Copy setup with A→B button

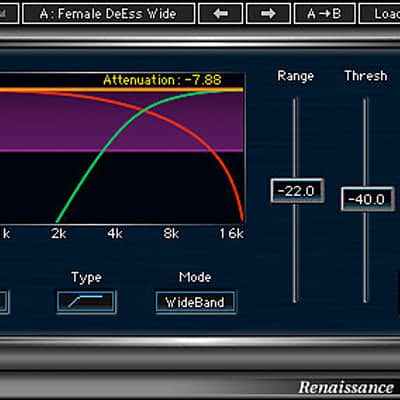(324, 14)
